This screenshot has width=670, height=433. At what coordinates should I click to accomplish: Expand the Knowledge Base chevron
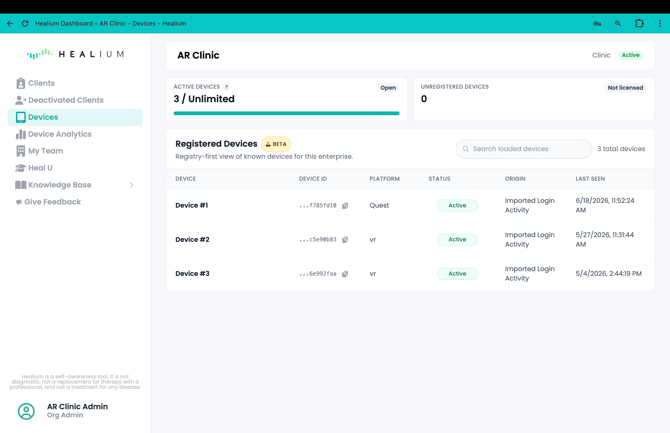[x=132, y=185]
